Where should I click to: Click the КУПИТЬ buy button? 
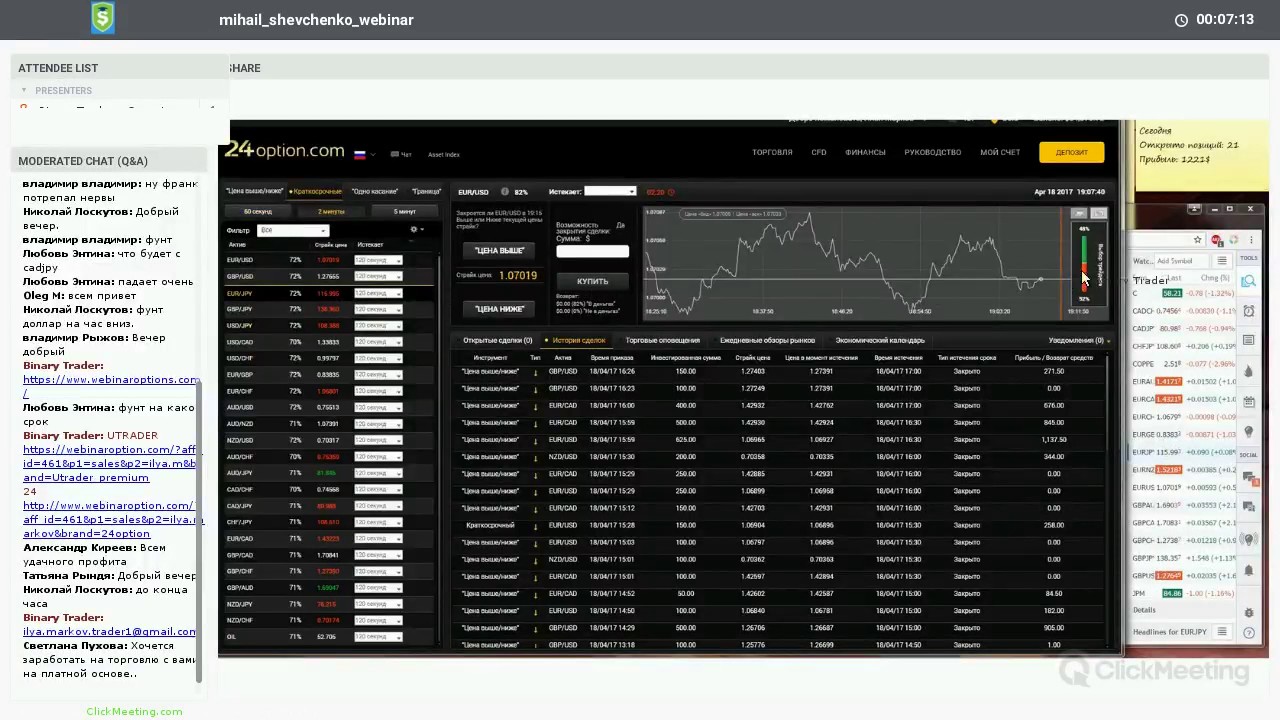click(592, 281)
